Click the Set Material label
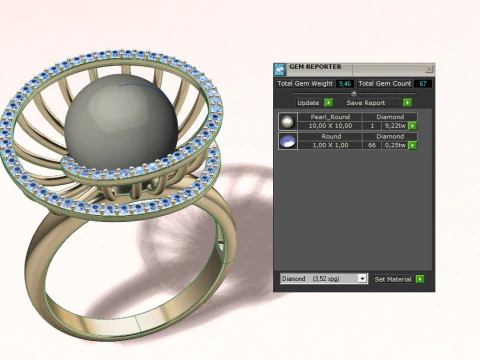This screenshot has height=360, width=480. (x=393, y=279)
